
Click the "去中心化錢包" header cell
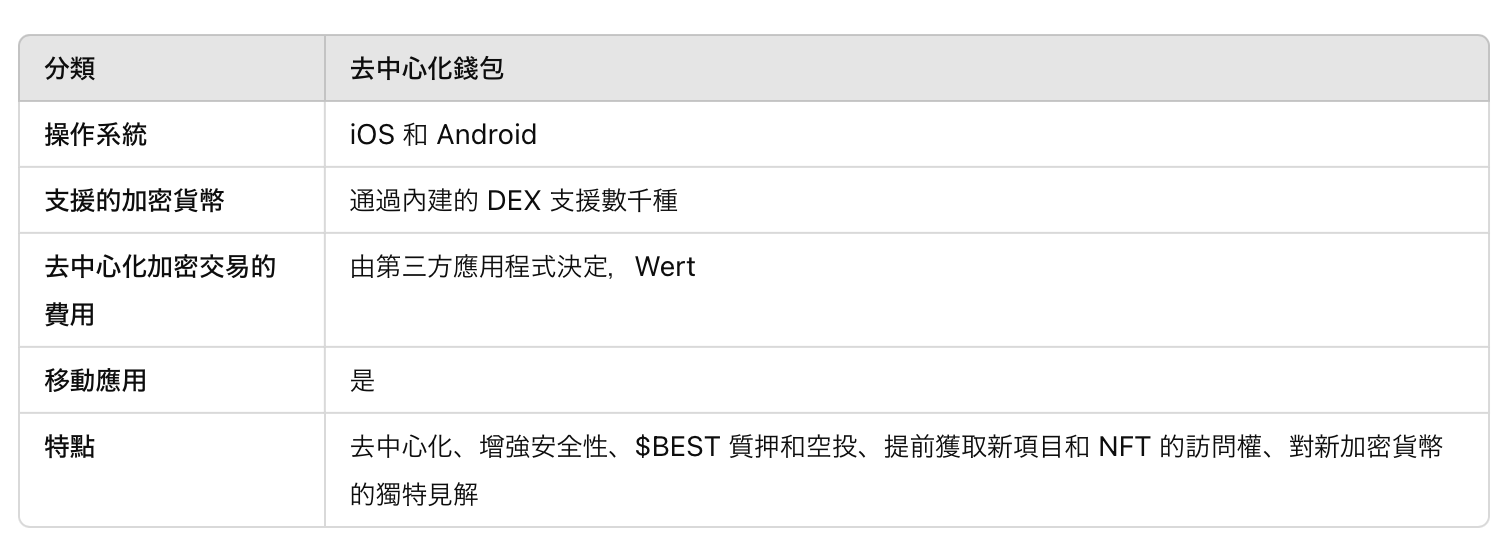[x=427, y=69]
